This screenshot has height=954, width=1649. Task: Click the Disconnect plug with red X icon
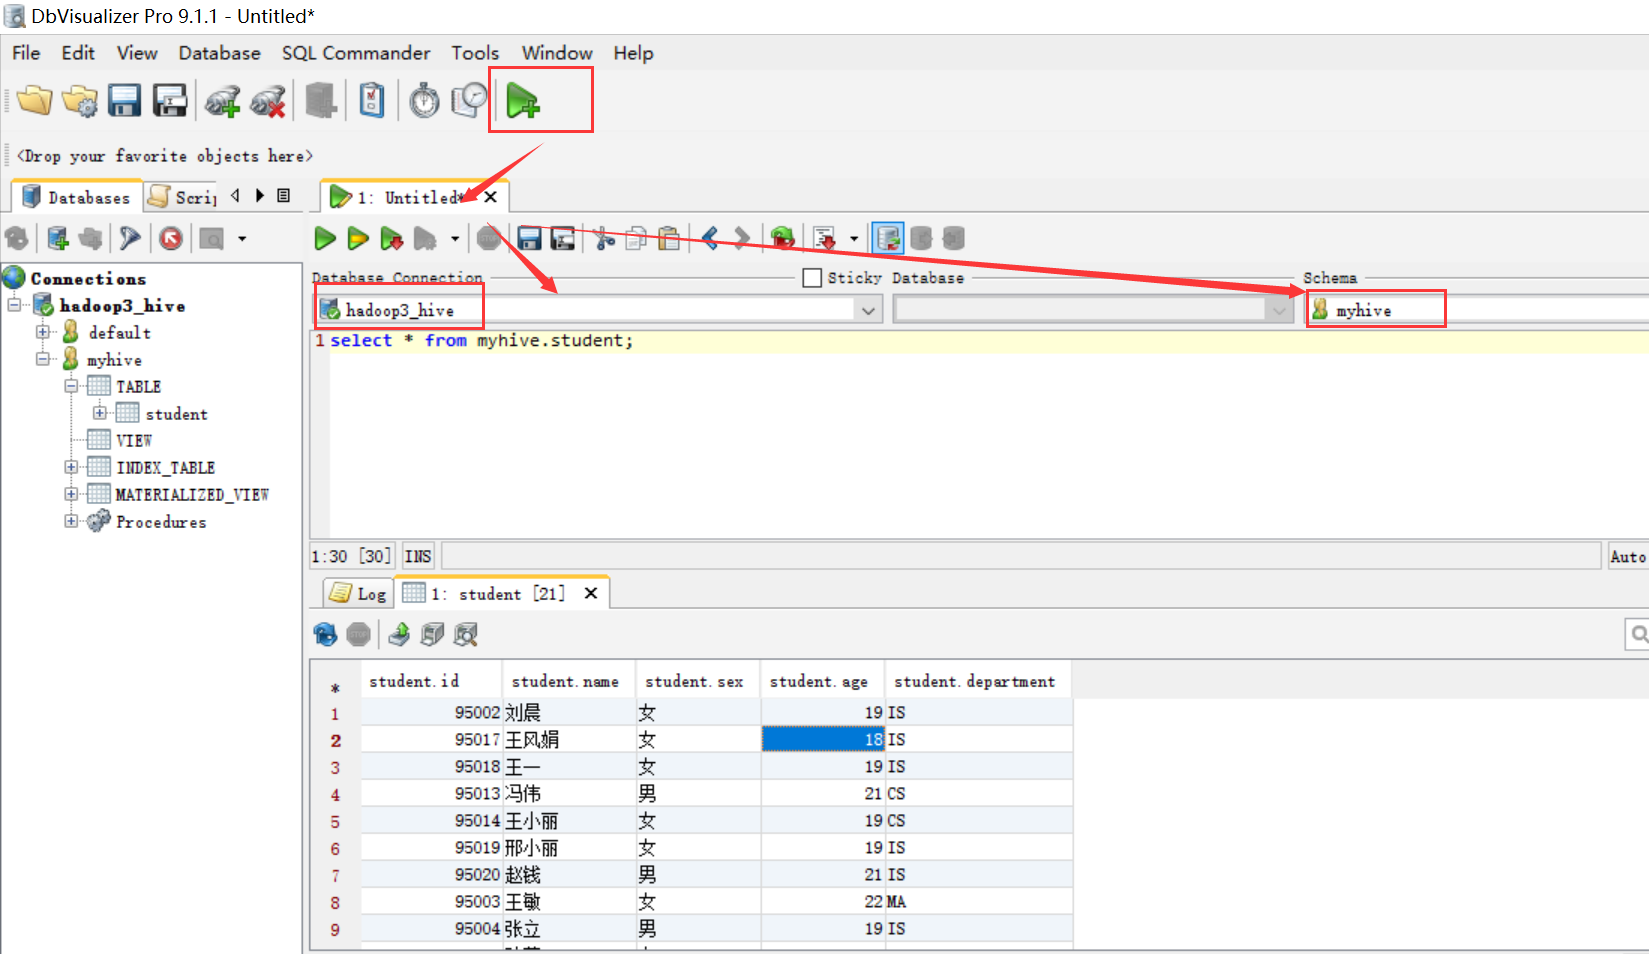tap(268, 101)
